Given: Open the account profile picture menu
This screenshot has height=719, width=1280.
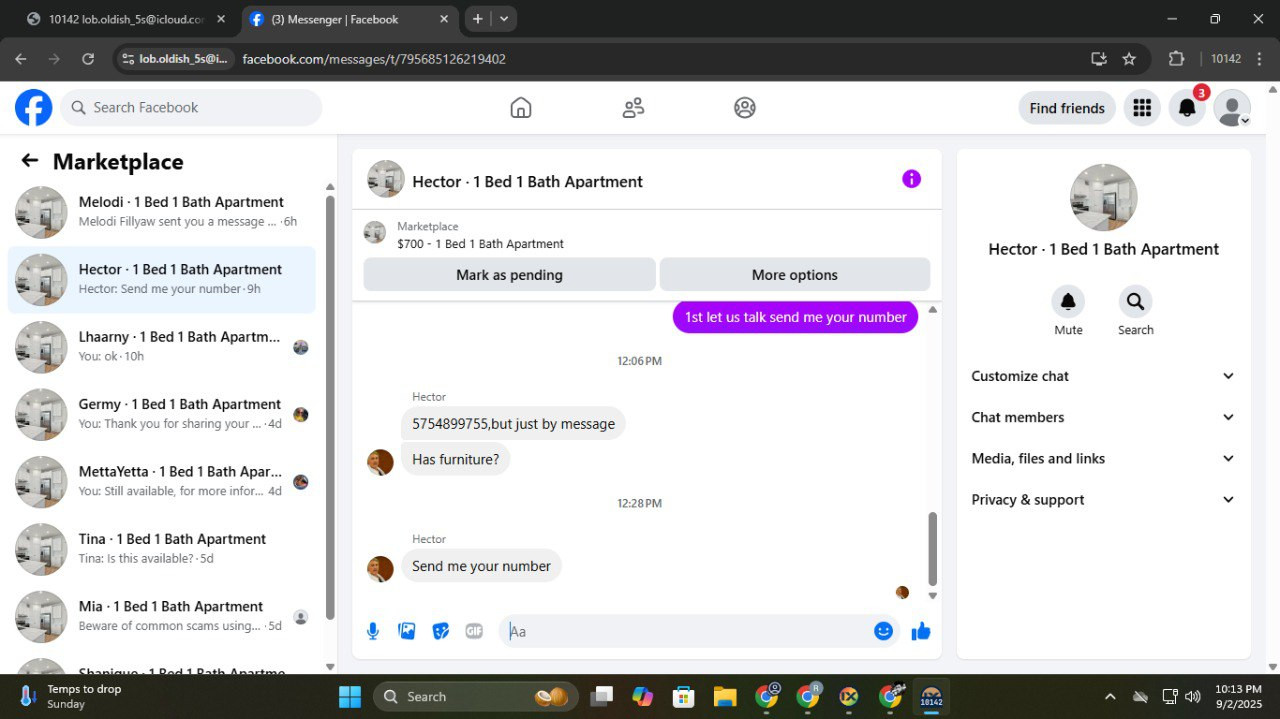Looking at the screenshot, I should click(1232, 108).
